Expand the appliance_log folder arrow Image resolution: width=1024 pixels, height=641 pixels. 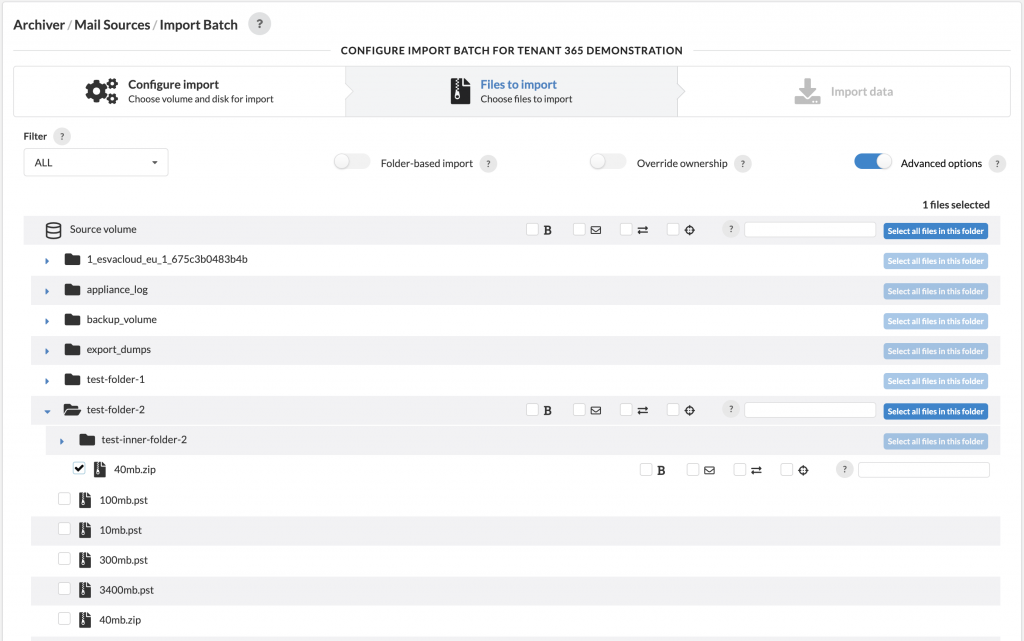click(47, 290)
